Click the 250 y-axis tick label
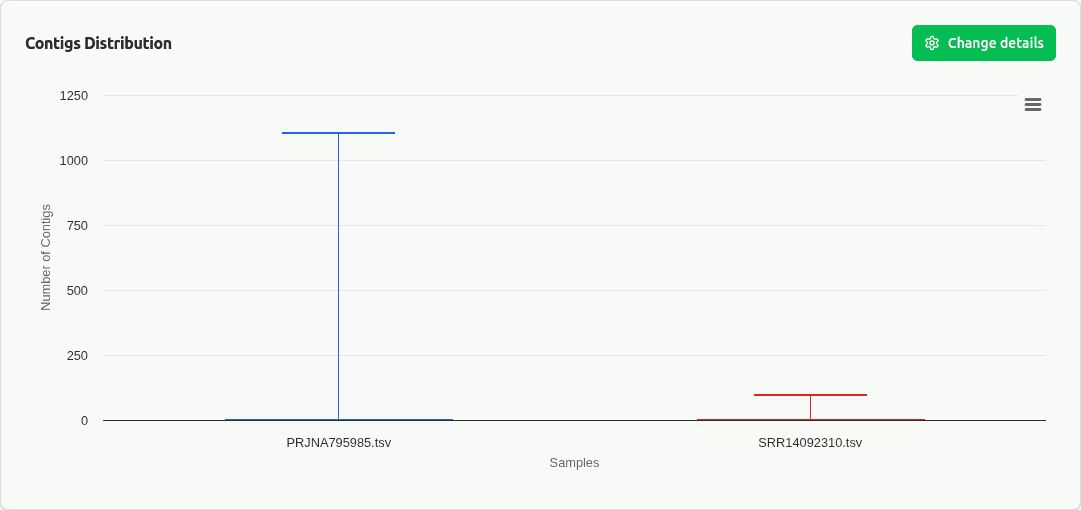The height and width of the screenshot is (510, 1081). click(77, 356)
